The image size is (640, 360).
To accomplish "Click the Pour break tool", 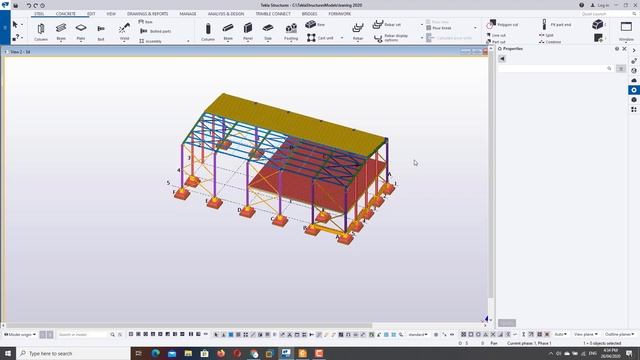I will 439,28.
